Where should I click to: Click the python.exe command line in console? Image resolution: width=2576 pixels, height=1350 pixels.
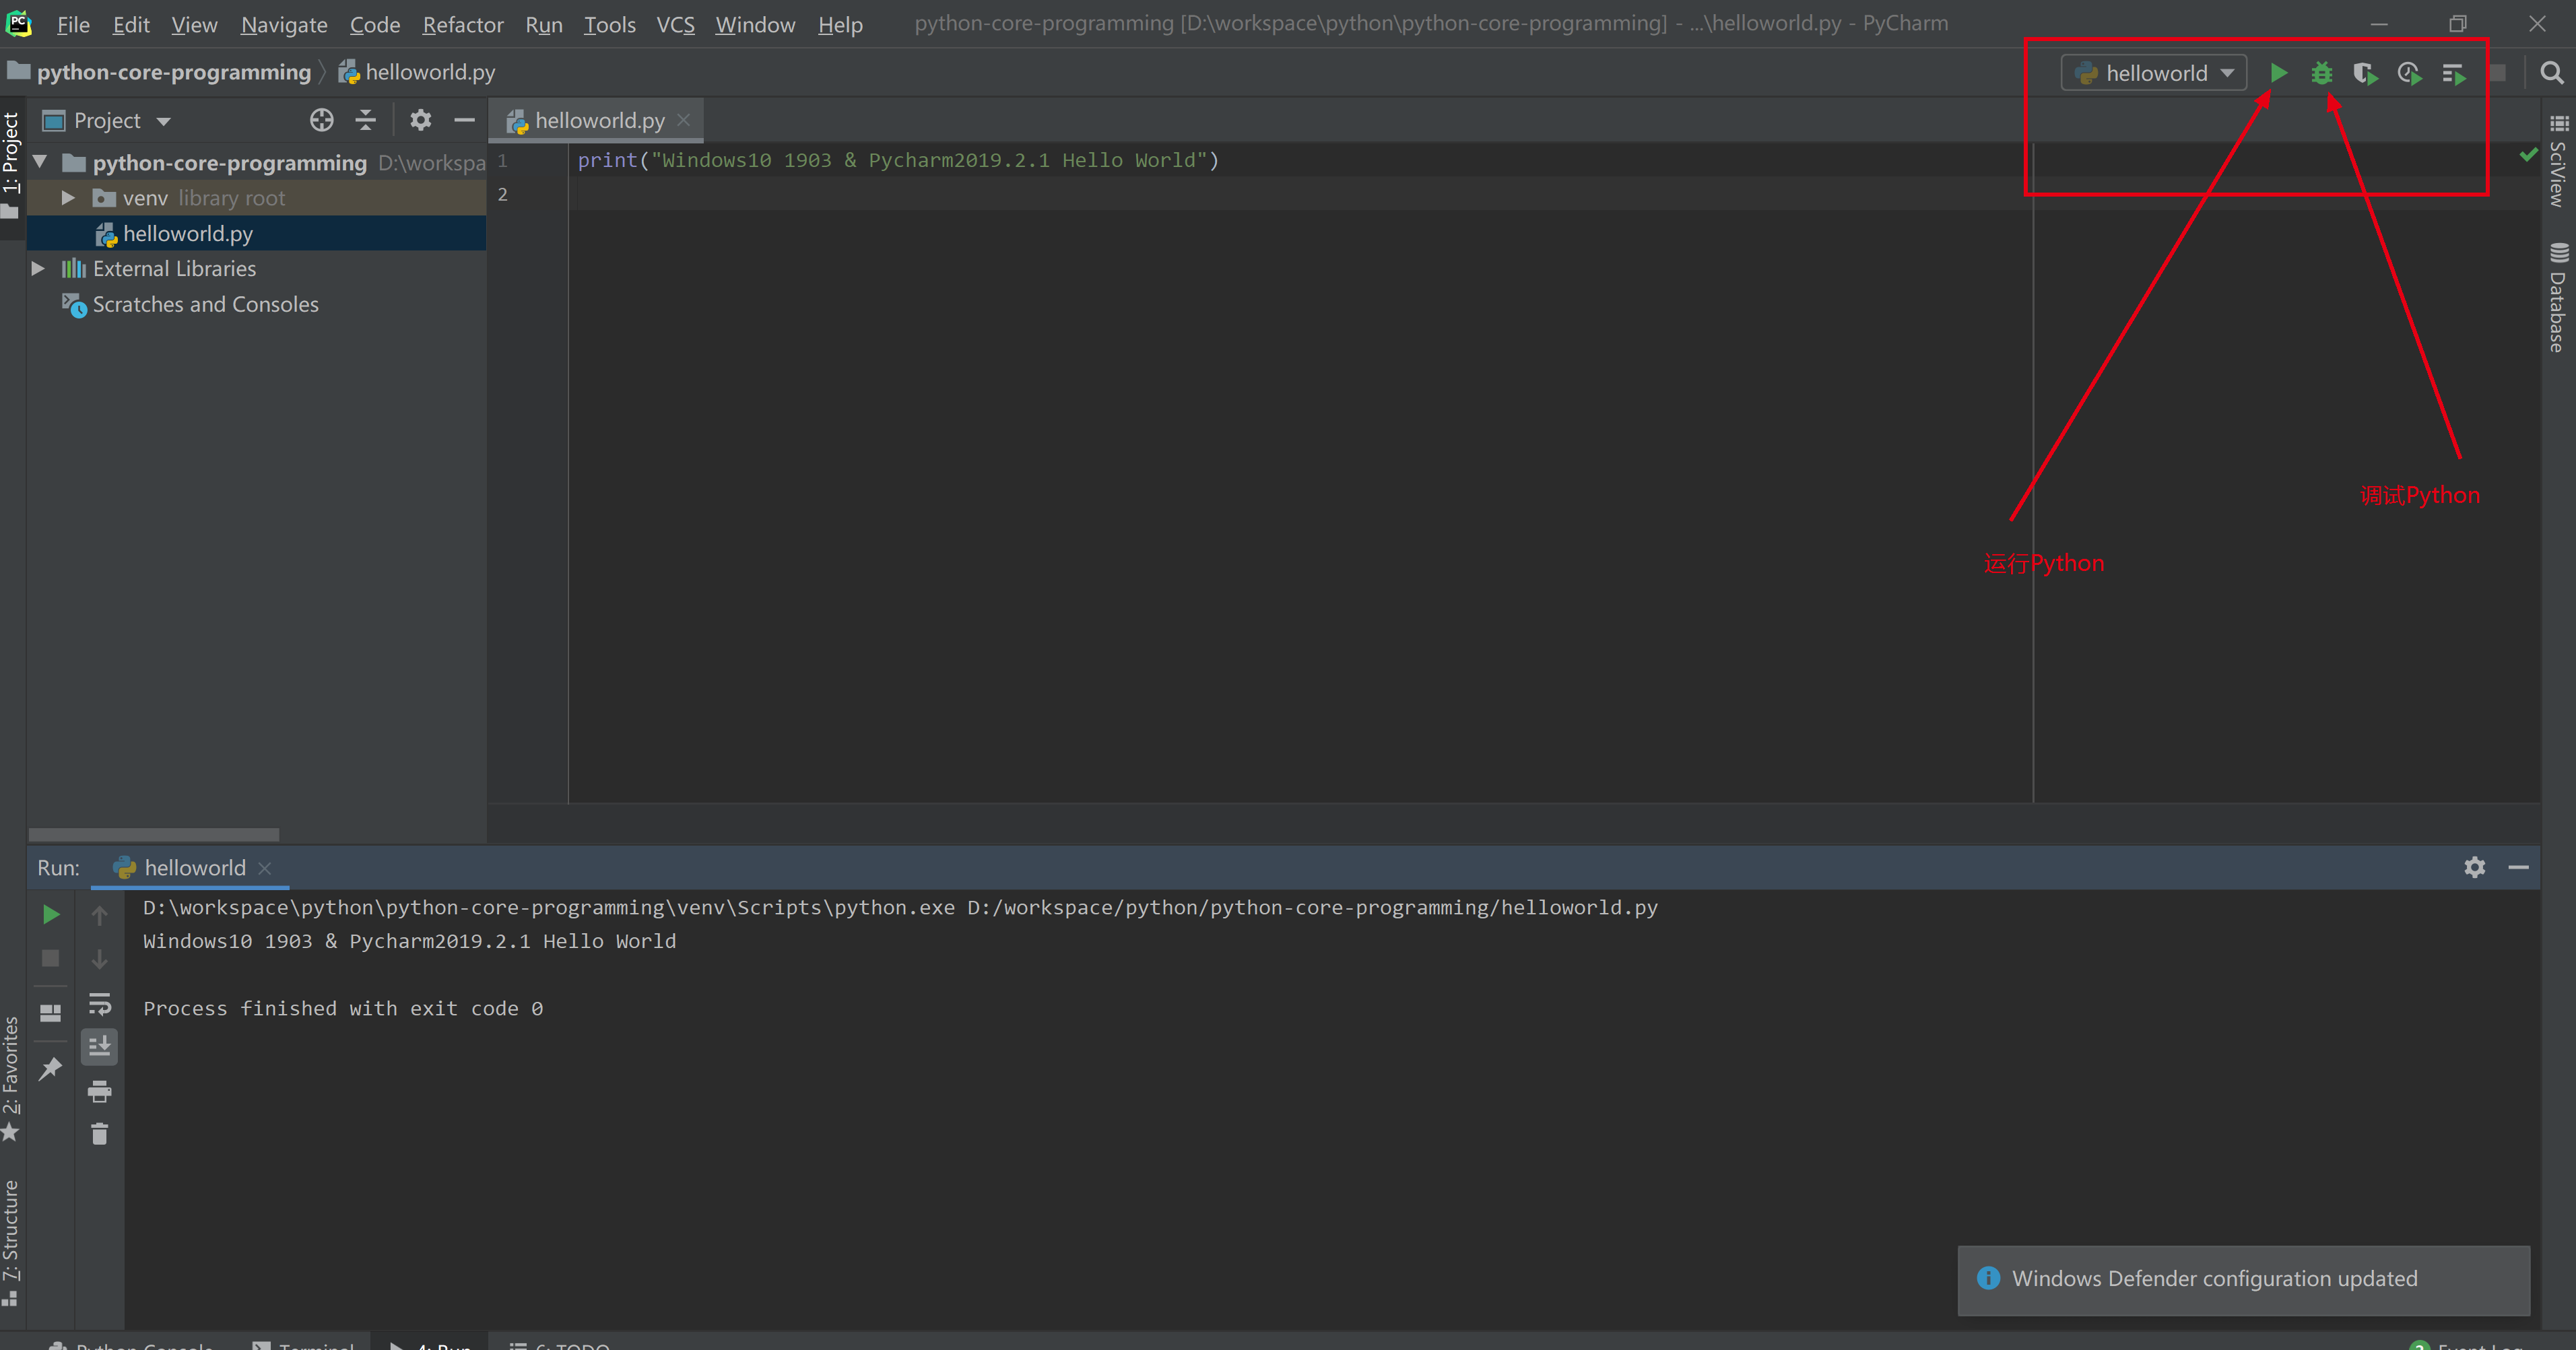pos(900,907)
